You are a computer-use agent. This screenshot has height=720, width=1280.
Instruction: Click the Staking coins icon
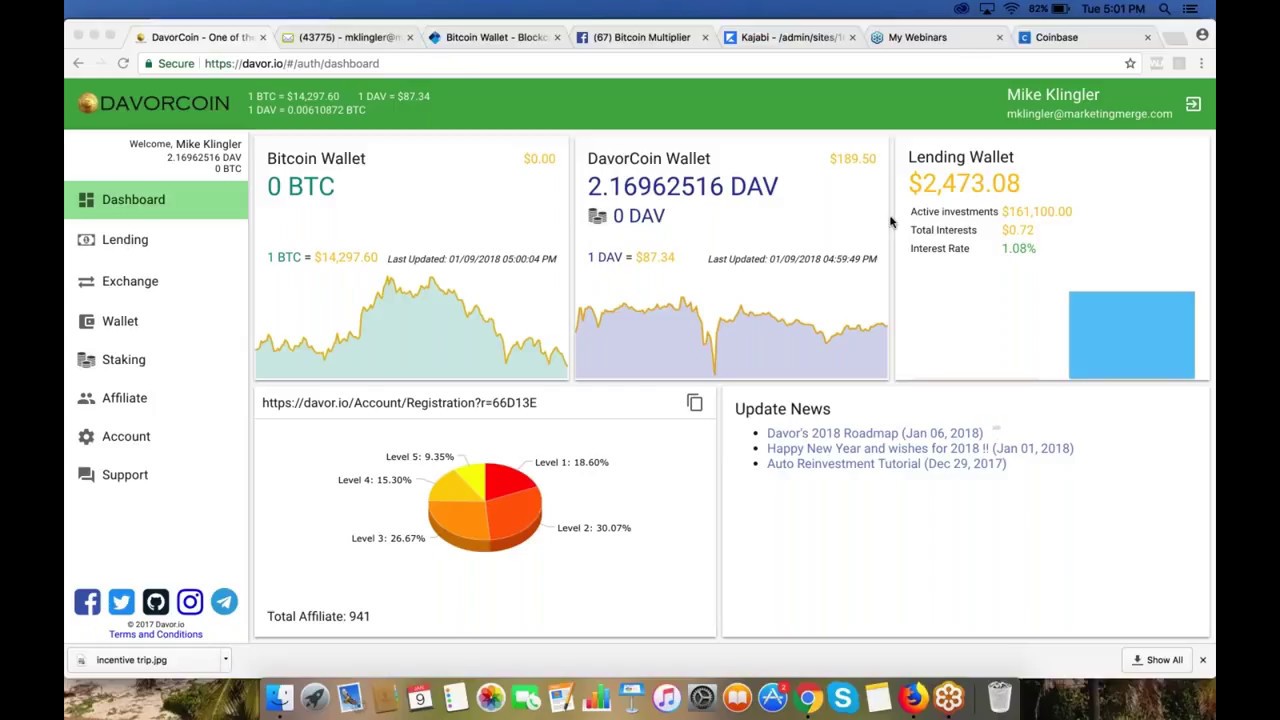tap(86, 359)
